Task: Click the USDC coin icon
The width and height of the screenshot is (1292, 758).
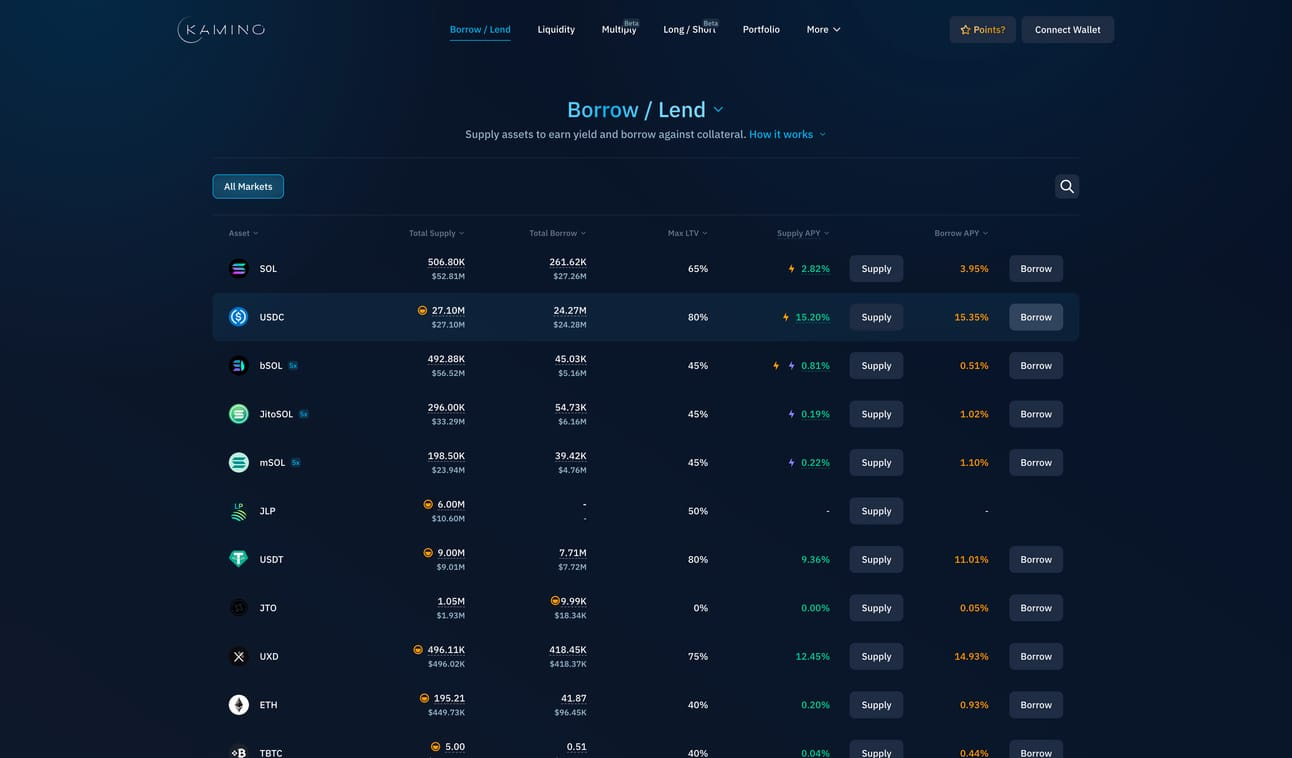Action: [238, 317]
